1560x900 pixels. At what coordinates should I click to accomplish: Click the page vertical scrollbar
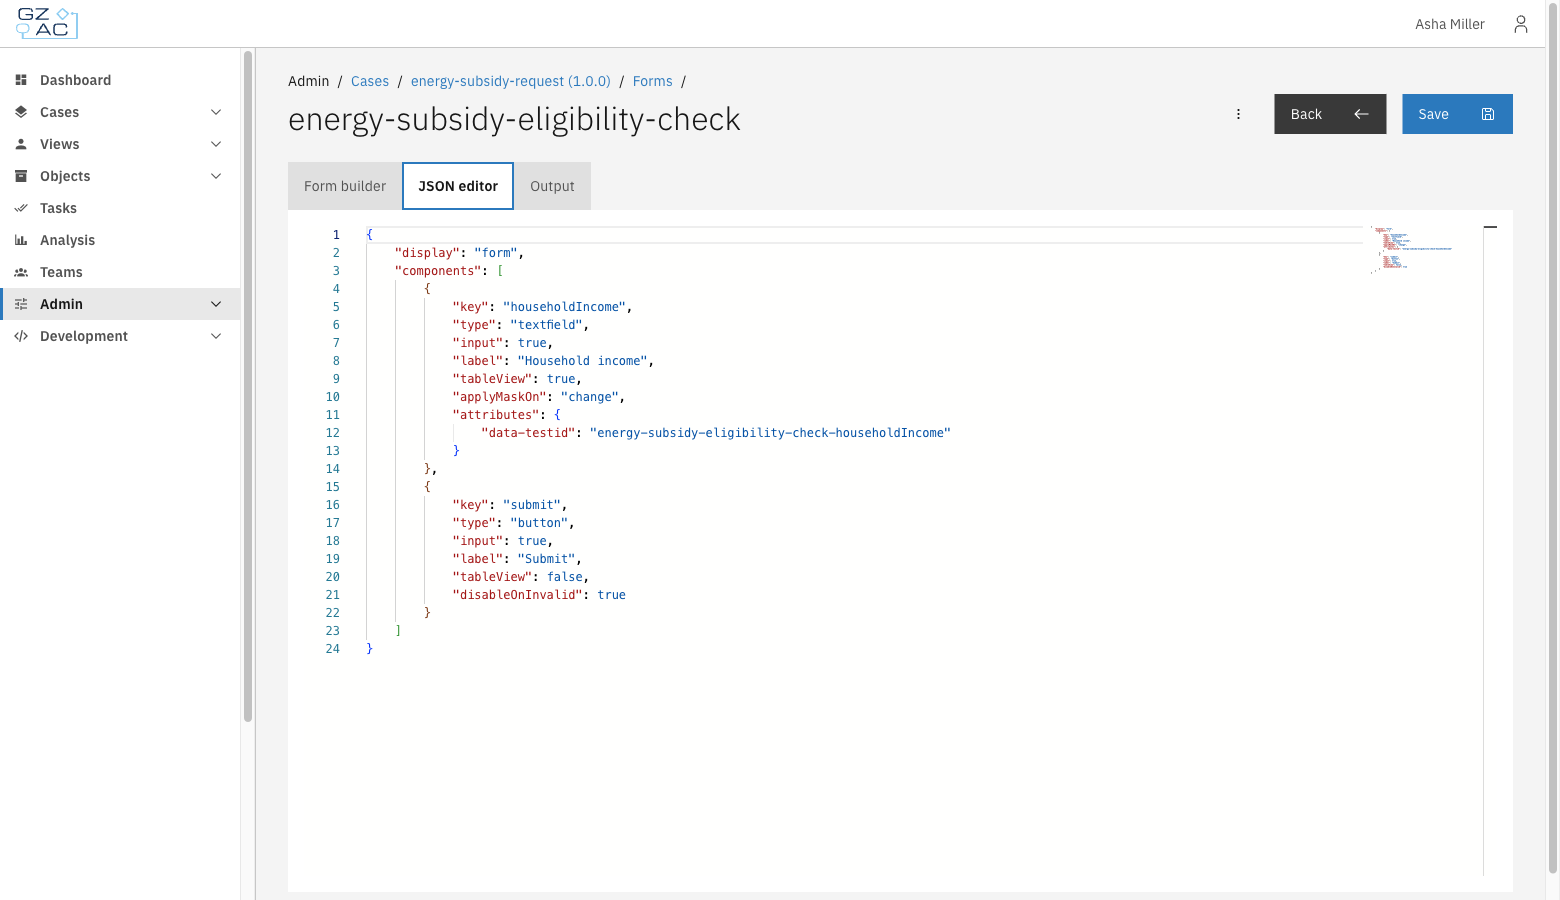[x=1552, y=438]
